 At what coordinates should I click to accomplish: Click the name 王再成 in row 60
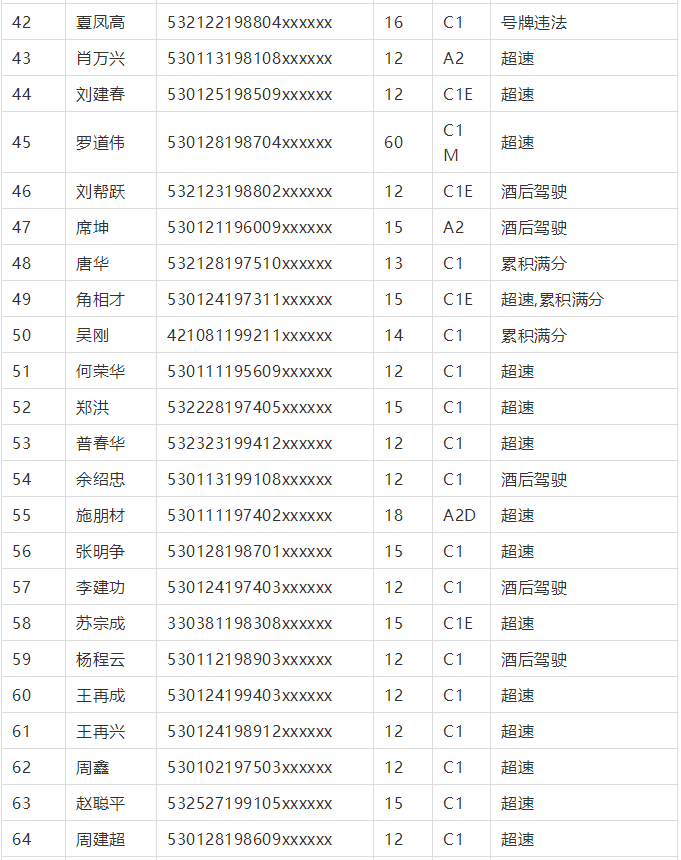click(x=100, y=695)
